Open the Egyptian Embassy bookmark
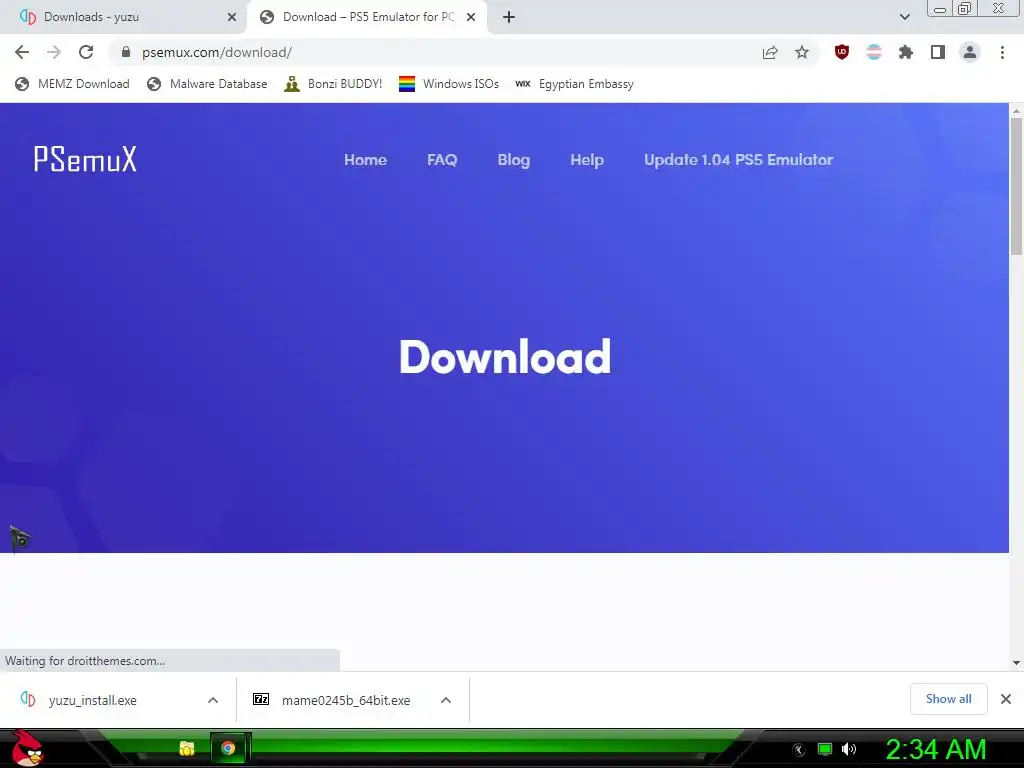Viewport: 1024px width, 768px height. click(x=574, y=84)
